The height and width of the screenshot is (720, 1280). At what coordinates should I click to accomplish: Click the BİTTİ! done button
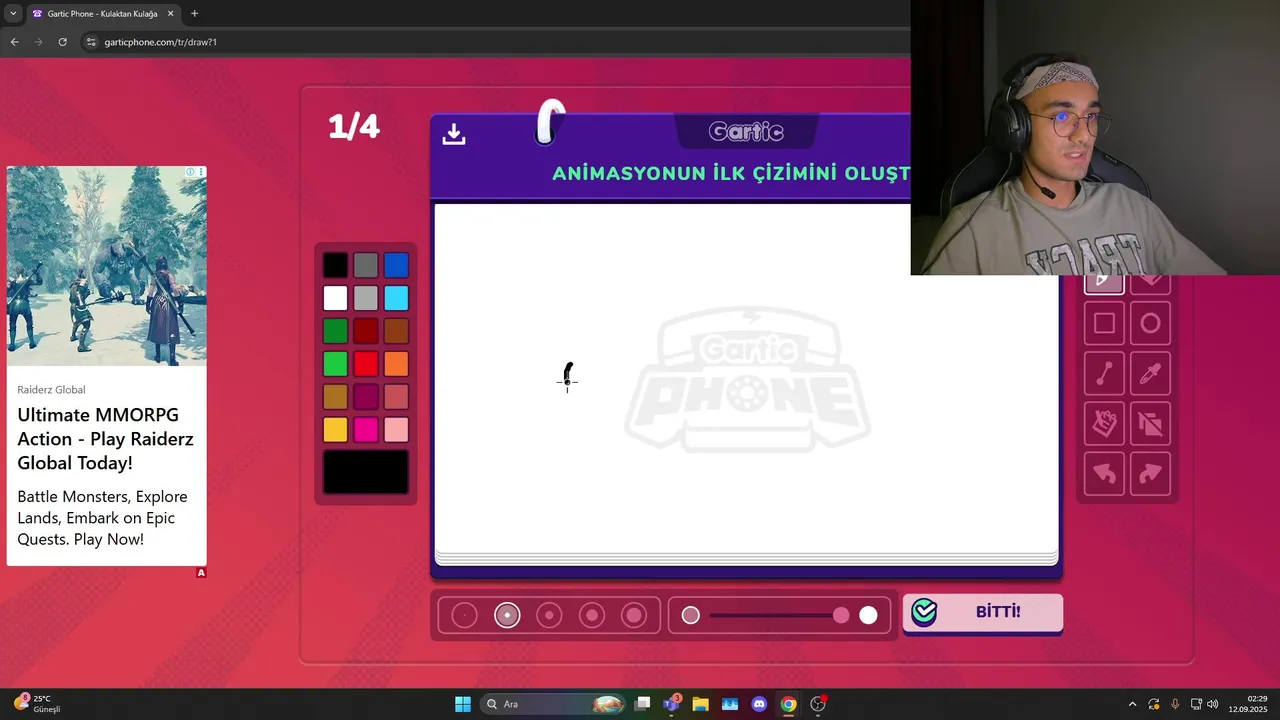click(983, 613)
